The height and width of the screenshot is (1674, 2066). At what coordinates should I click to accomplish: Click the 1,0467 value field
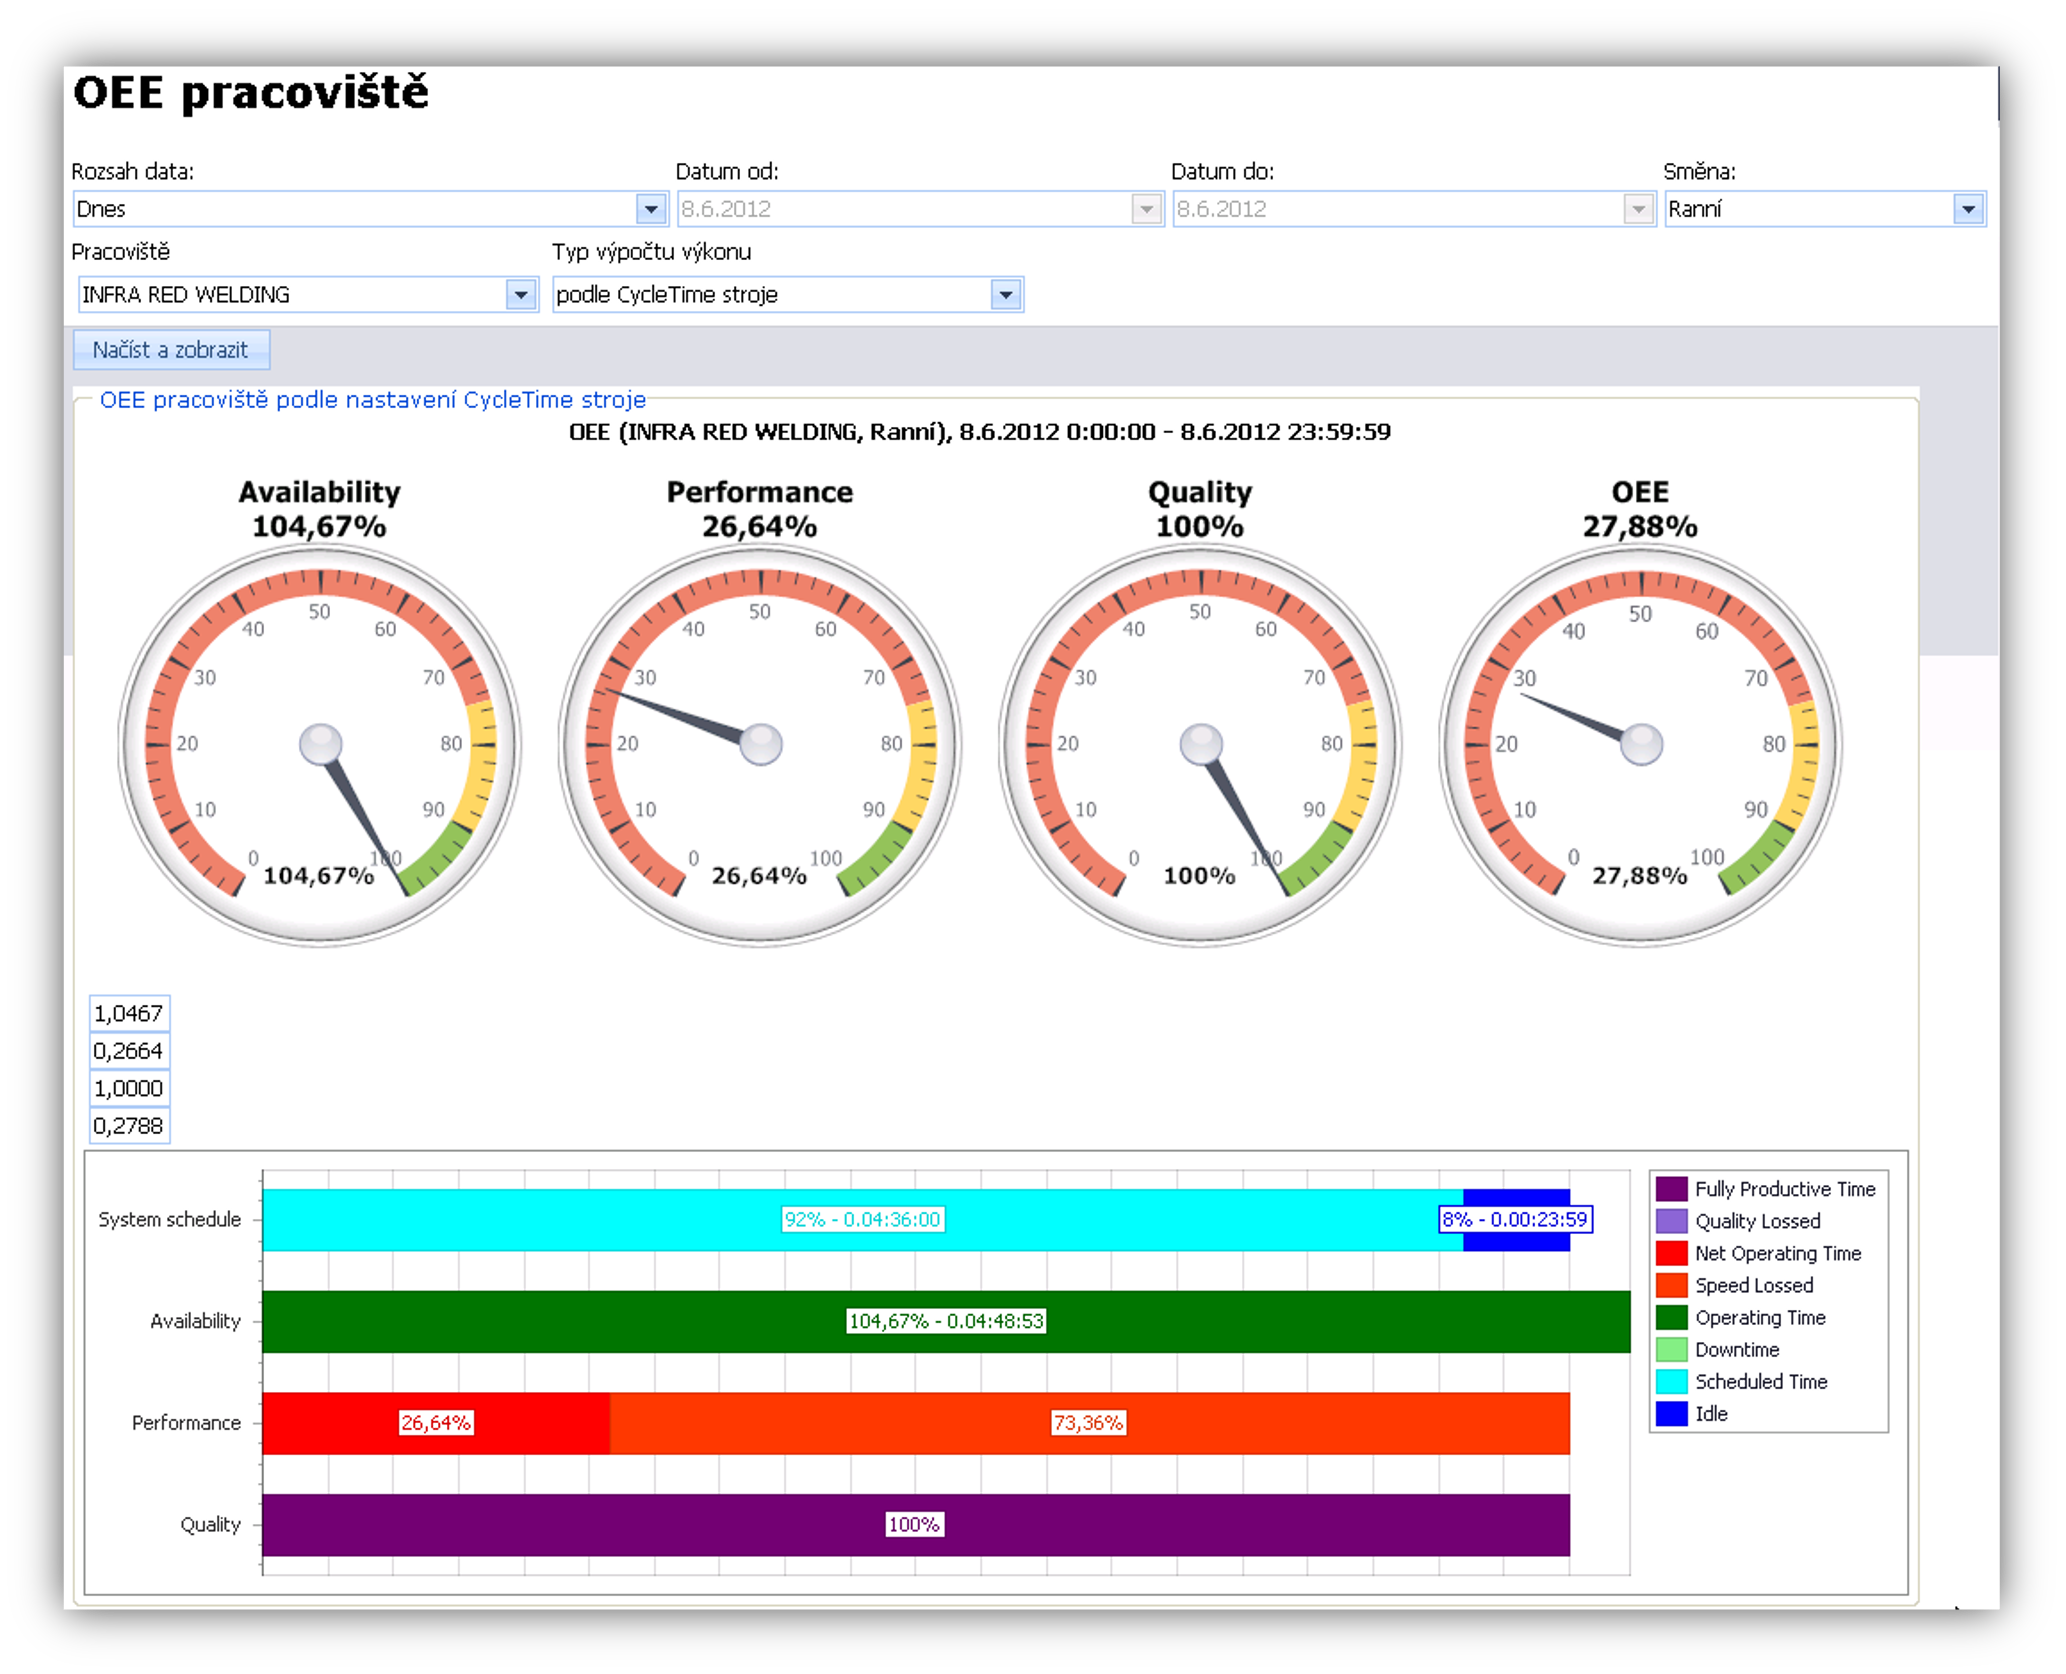129,1013
